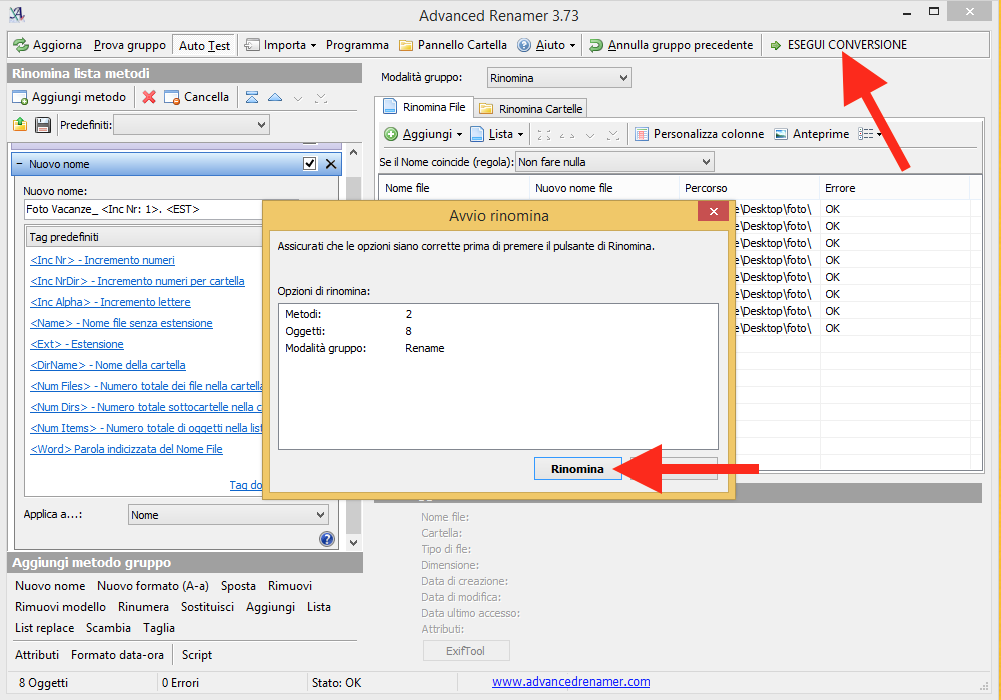This screenshot has width=1001, height=700.
Task: Click the blue help icon in method panel
Action: (327, 539)
